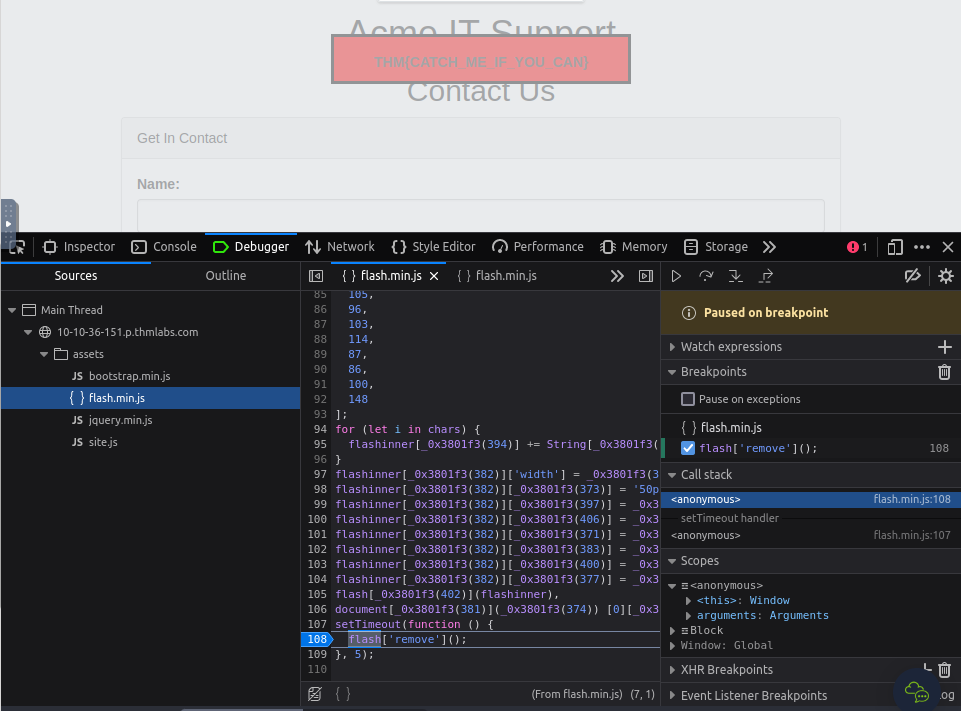The height and width of the screenshot is (711, 961).
Task: Click the Step Out icon
Action: [x=766, y=276]
